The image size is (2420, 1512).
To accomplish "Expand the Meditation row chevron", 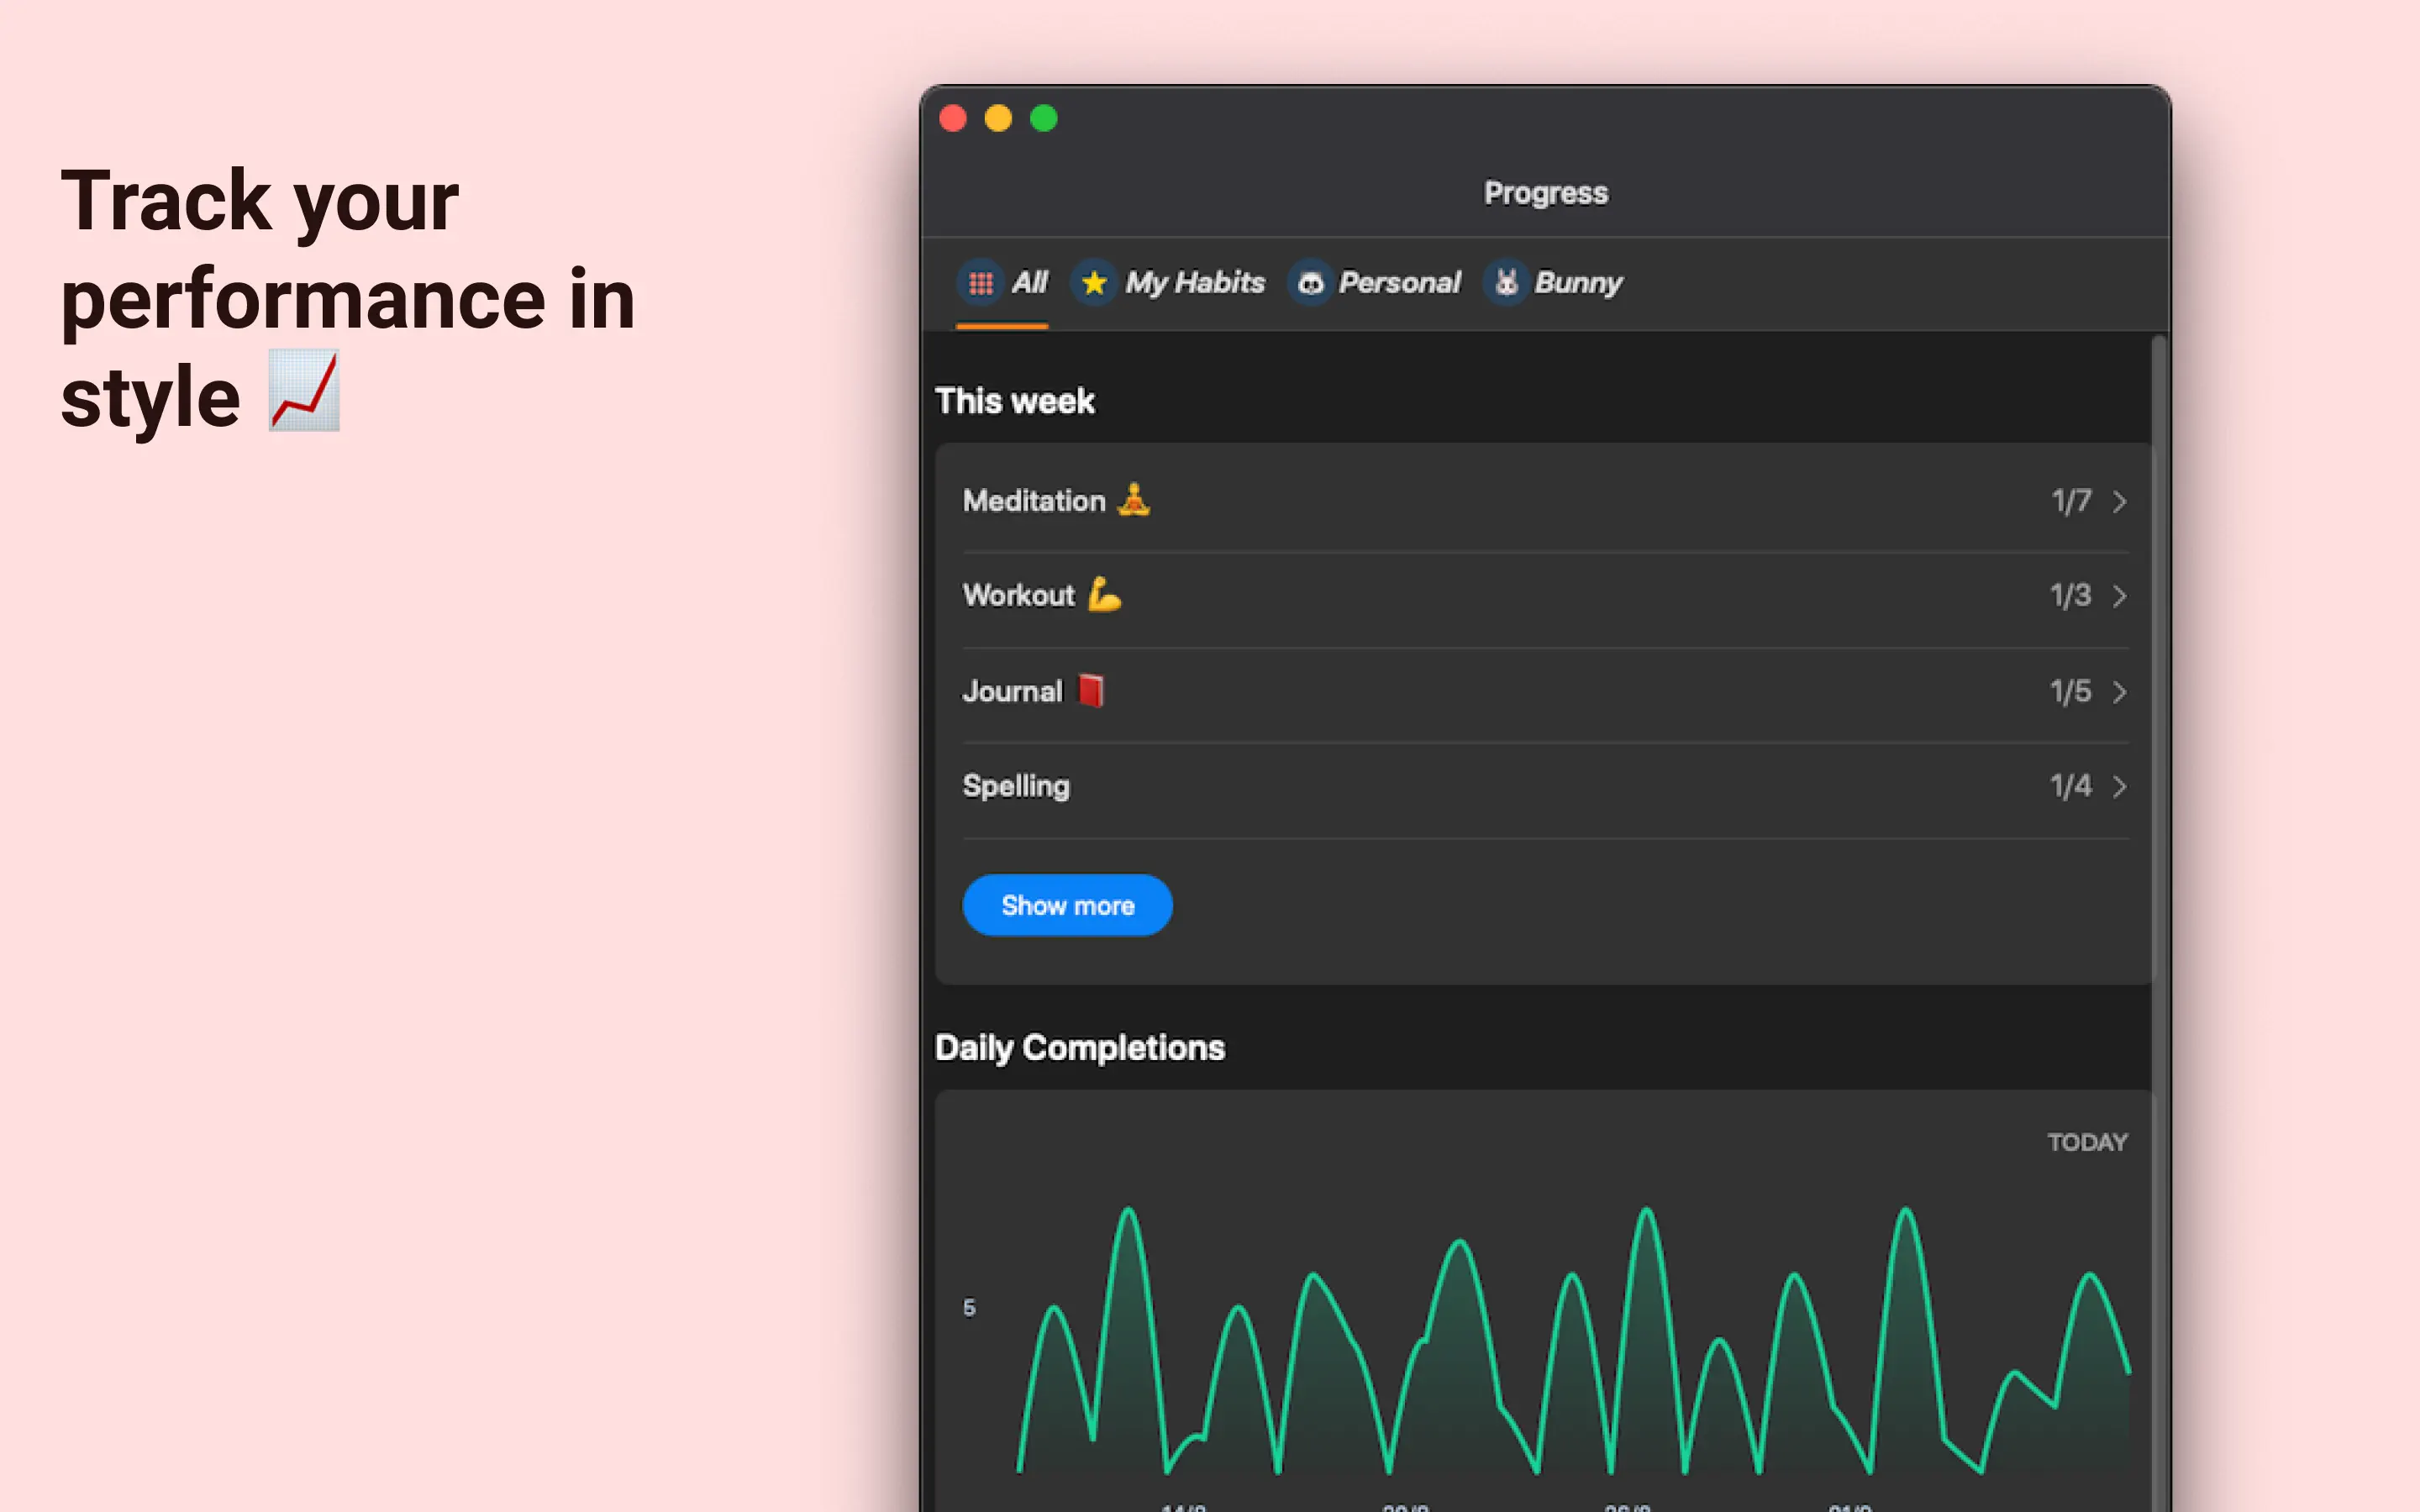I will (2119, 501).
